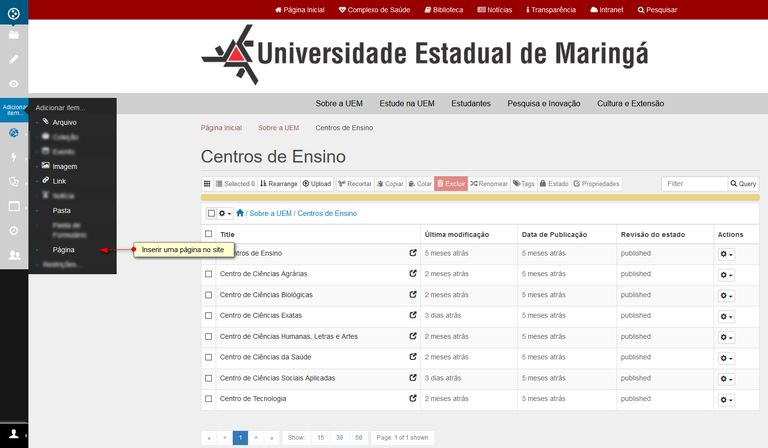The width and height of the screenshot is (768, 448).
Task: Select Página in the add item menu
Action: click(63, 249)
